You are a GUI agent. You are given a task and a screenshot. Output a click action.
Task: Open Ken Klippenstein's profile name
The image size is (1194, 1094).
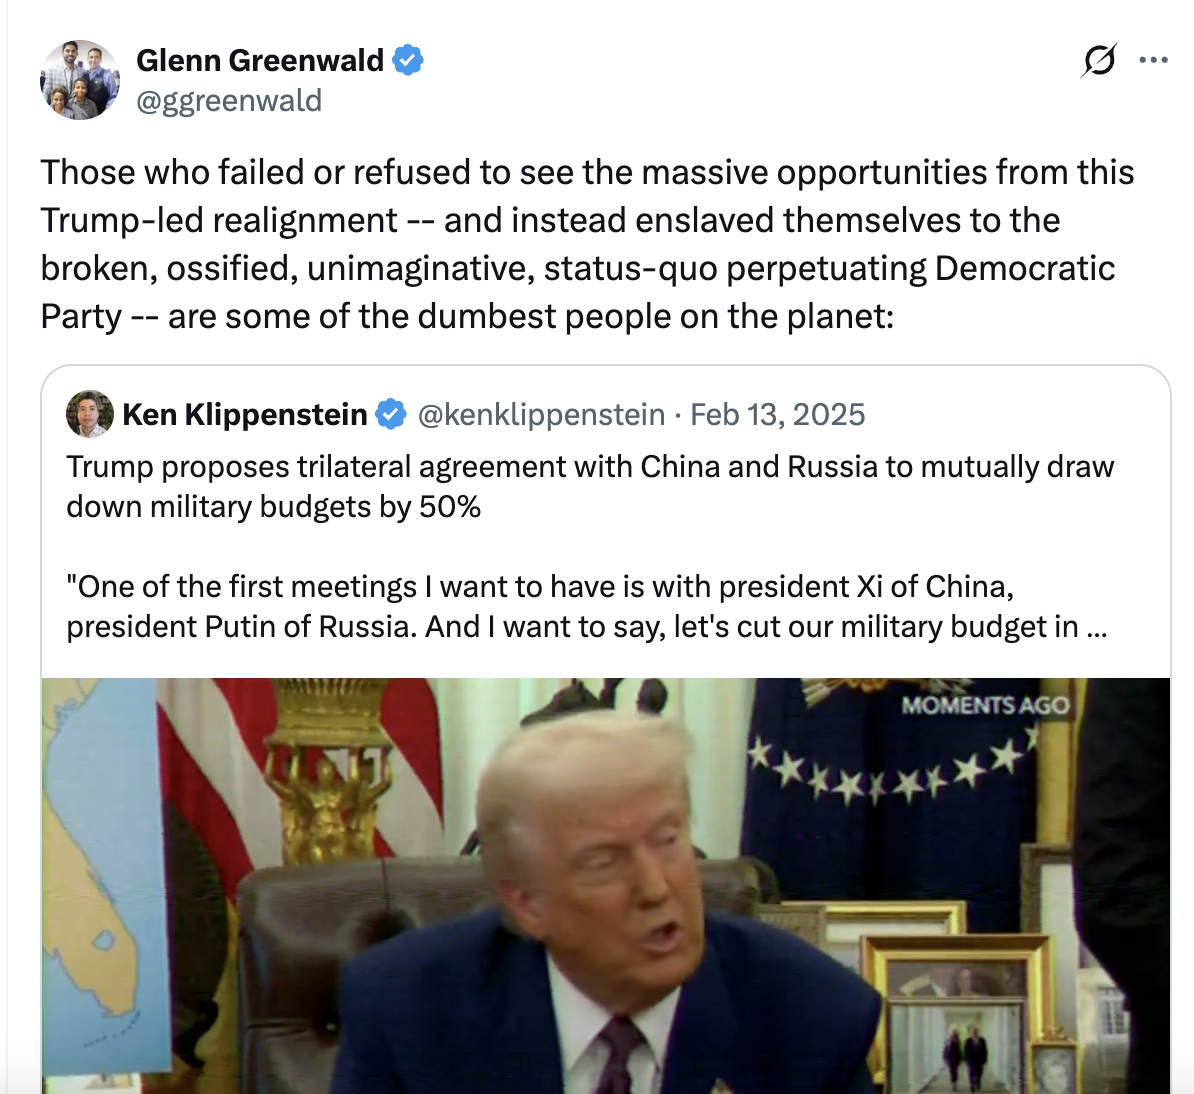(244, 415)
